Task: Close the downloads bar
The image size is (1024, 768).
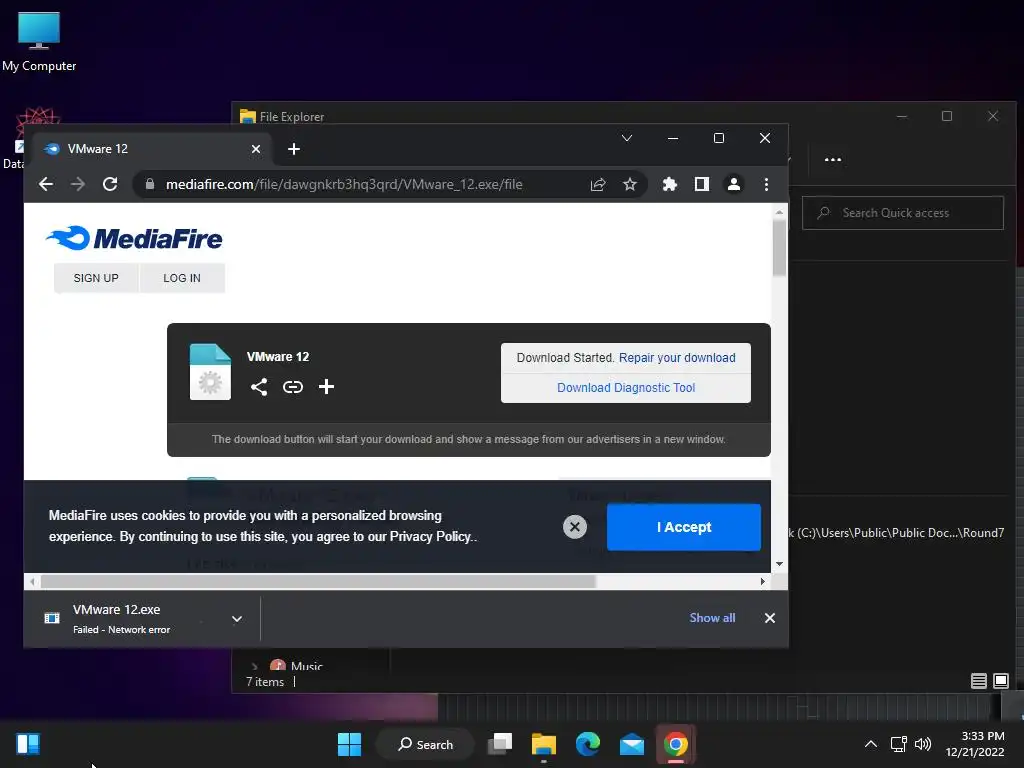Action: tap(770, 618)
